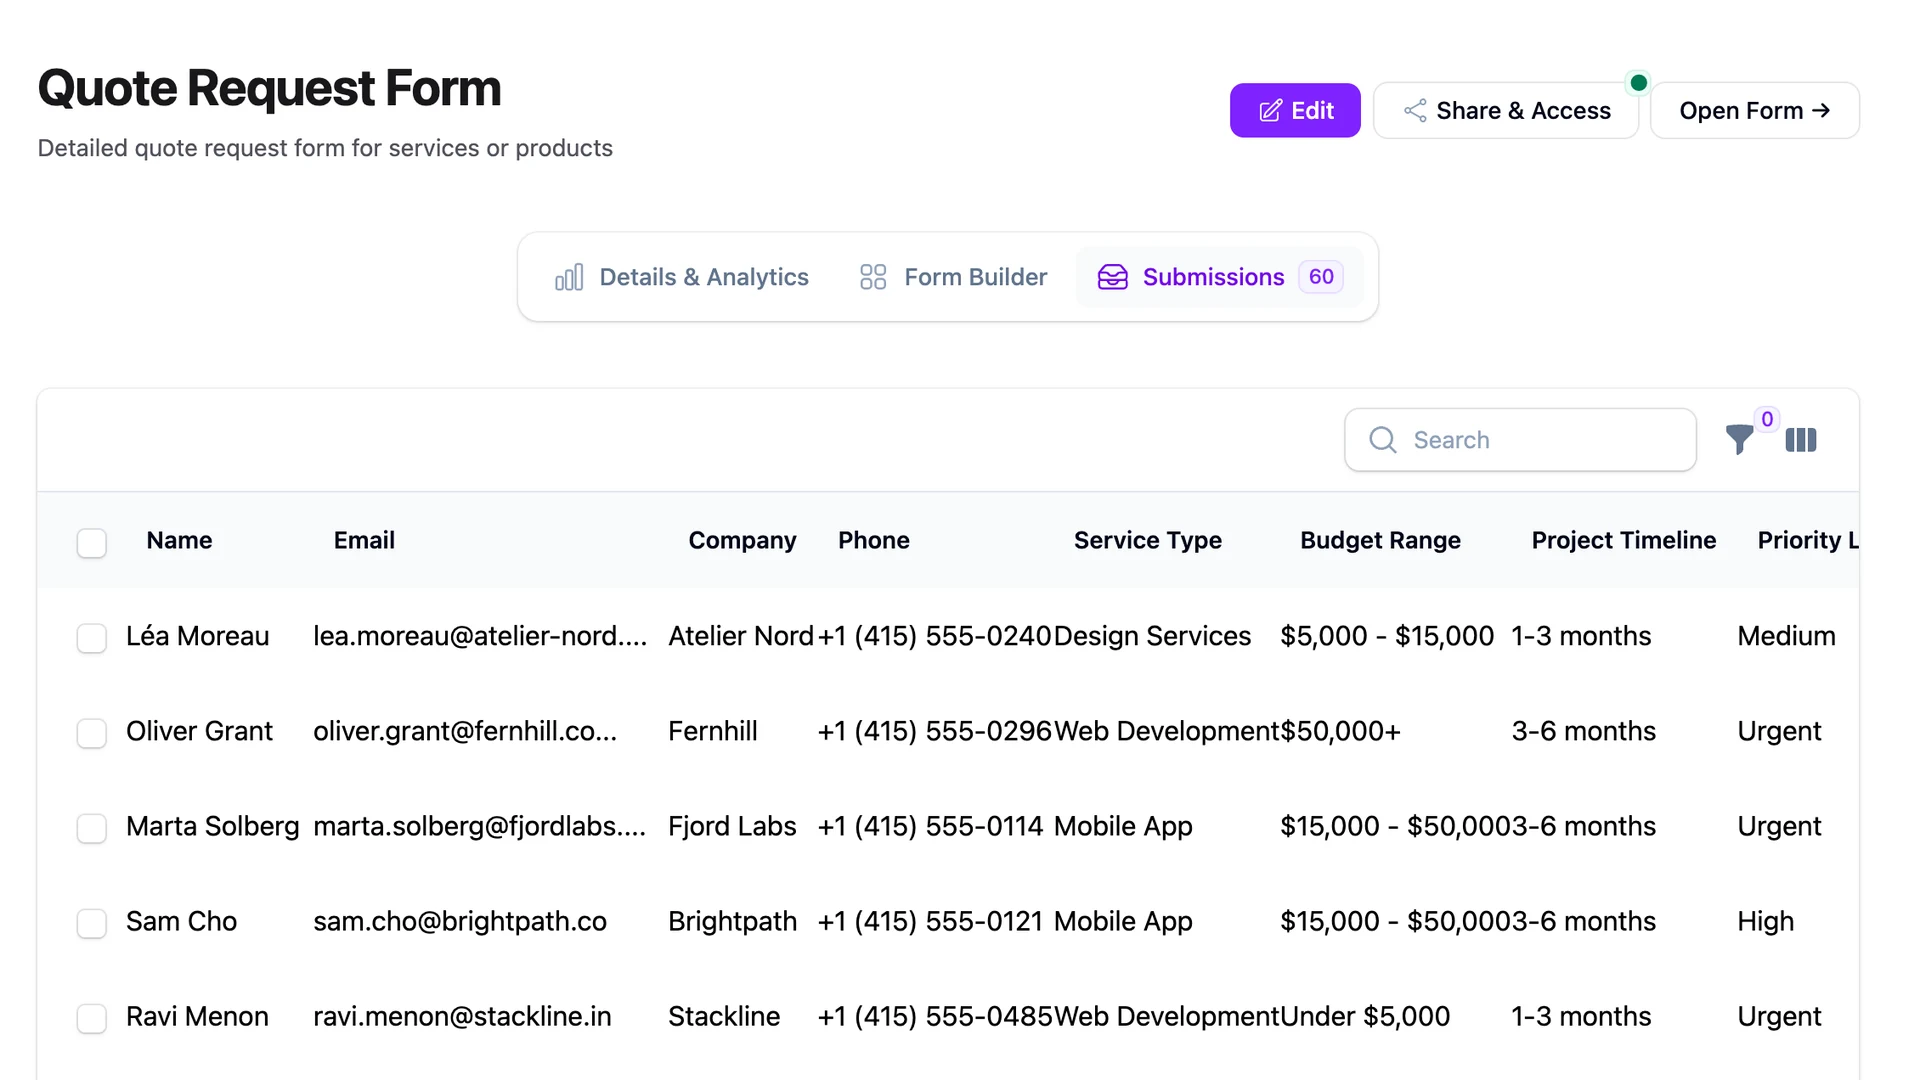Click email marta.solberg@fjordlabs....
This screenshot has height=1080, width=1920.
pyautogui.click(x=480, y=826)
